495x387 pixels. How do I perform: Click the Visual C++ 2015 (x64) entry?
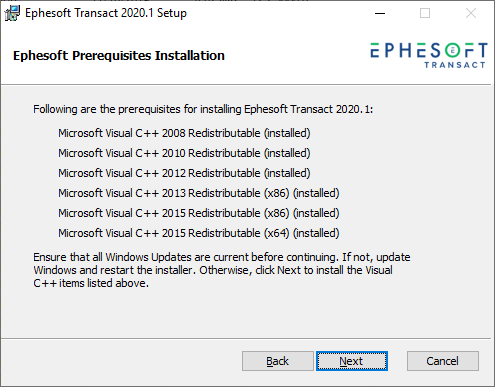[x=199, y=233]
